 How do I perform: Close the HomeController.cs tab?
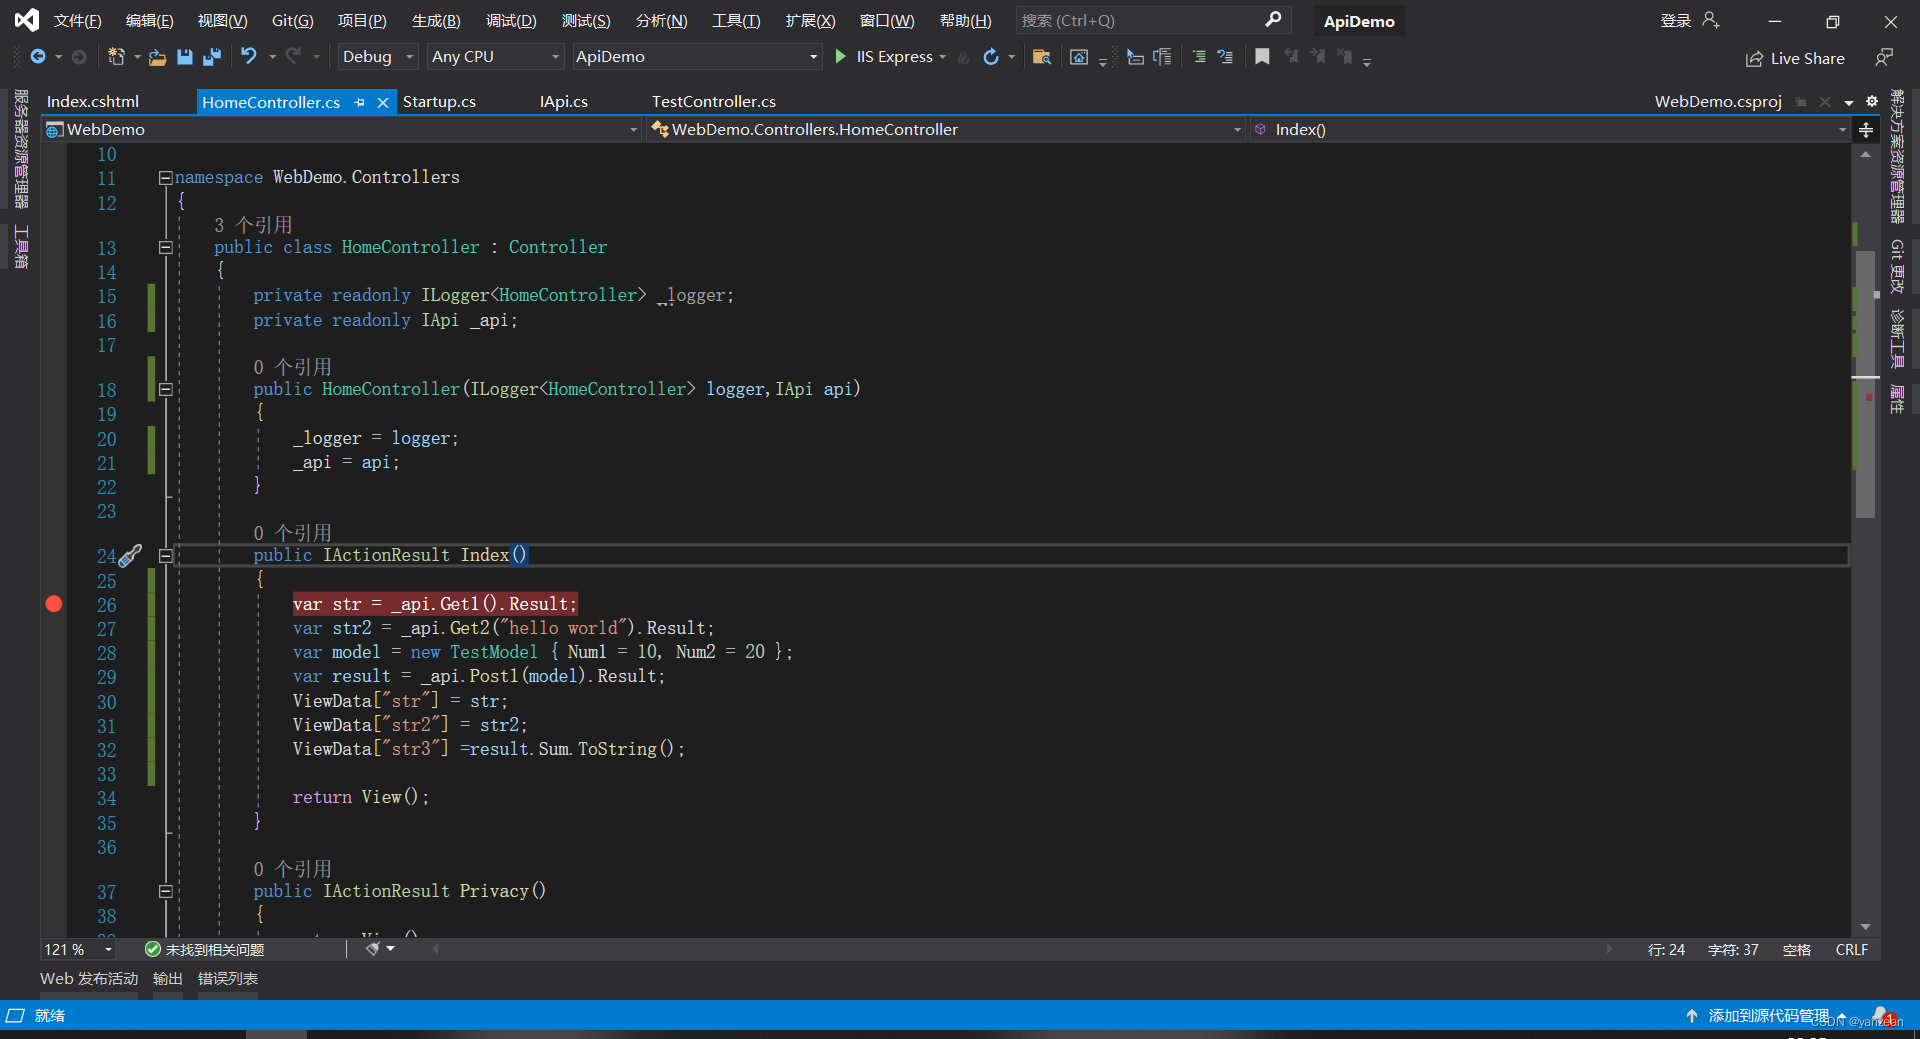click(382, 102)
